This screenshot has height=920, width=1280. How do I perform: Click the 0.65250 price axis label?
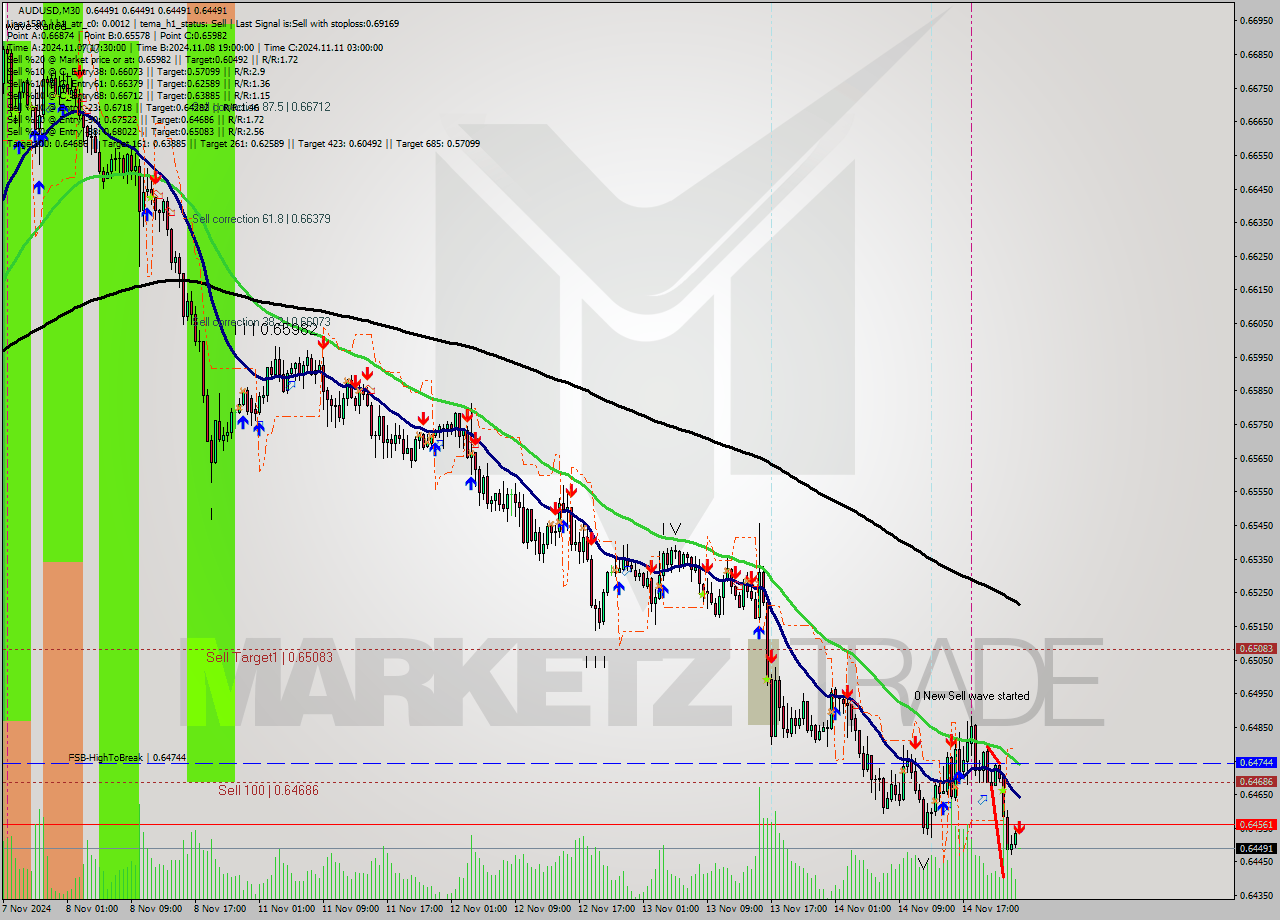pos(1256,592)
